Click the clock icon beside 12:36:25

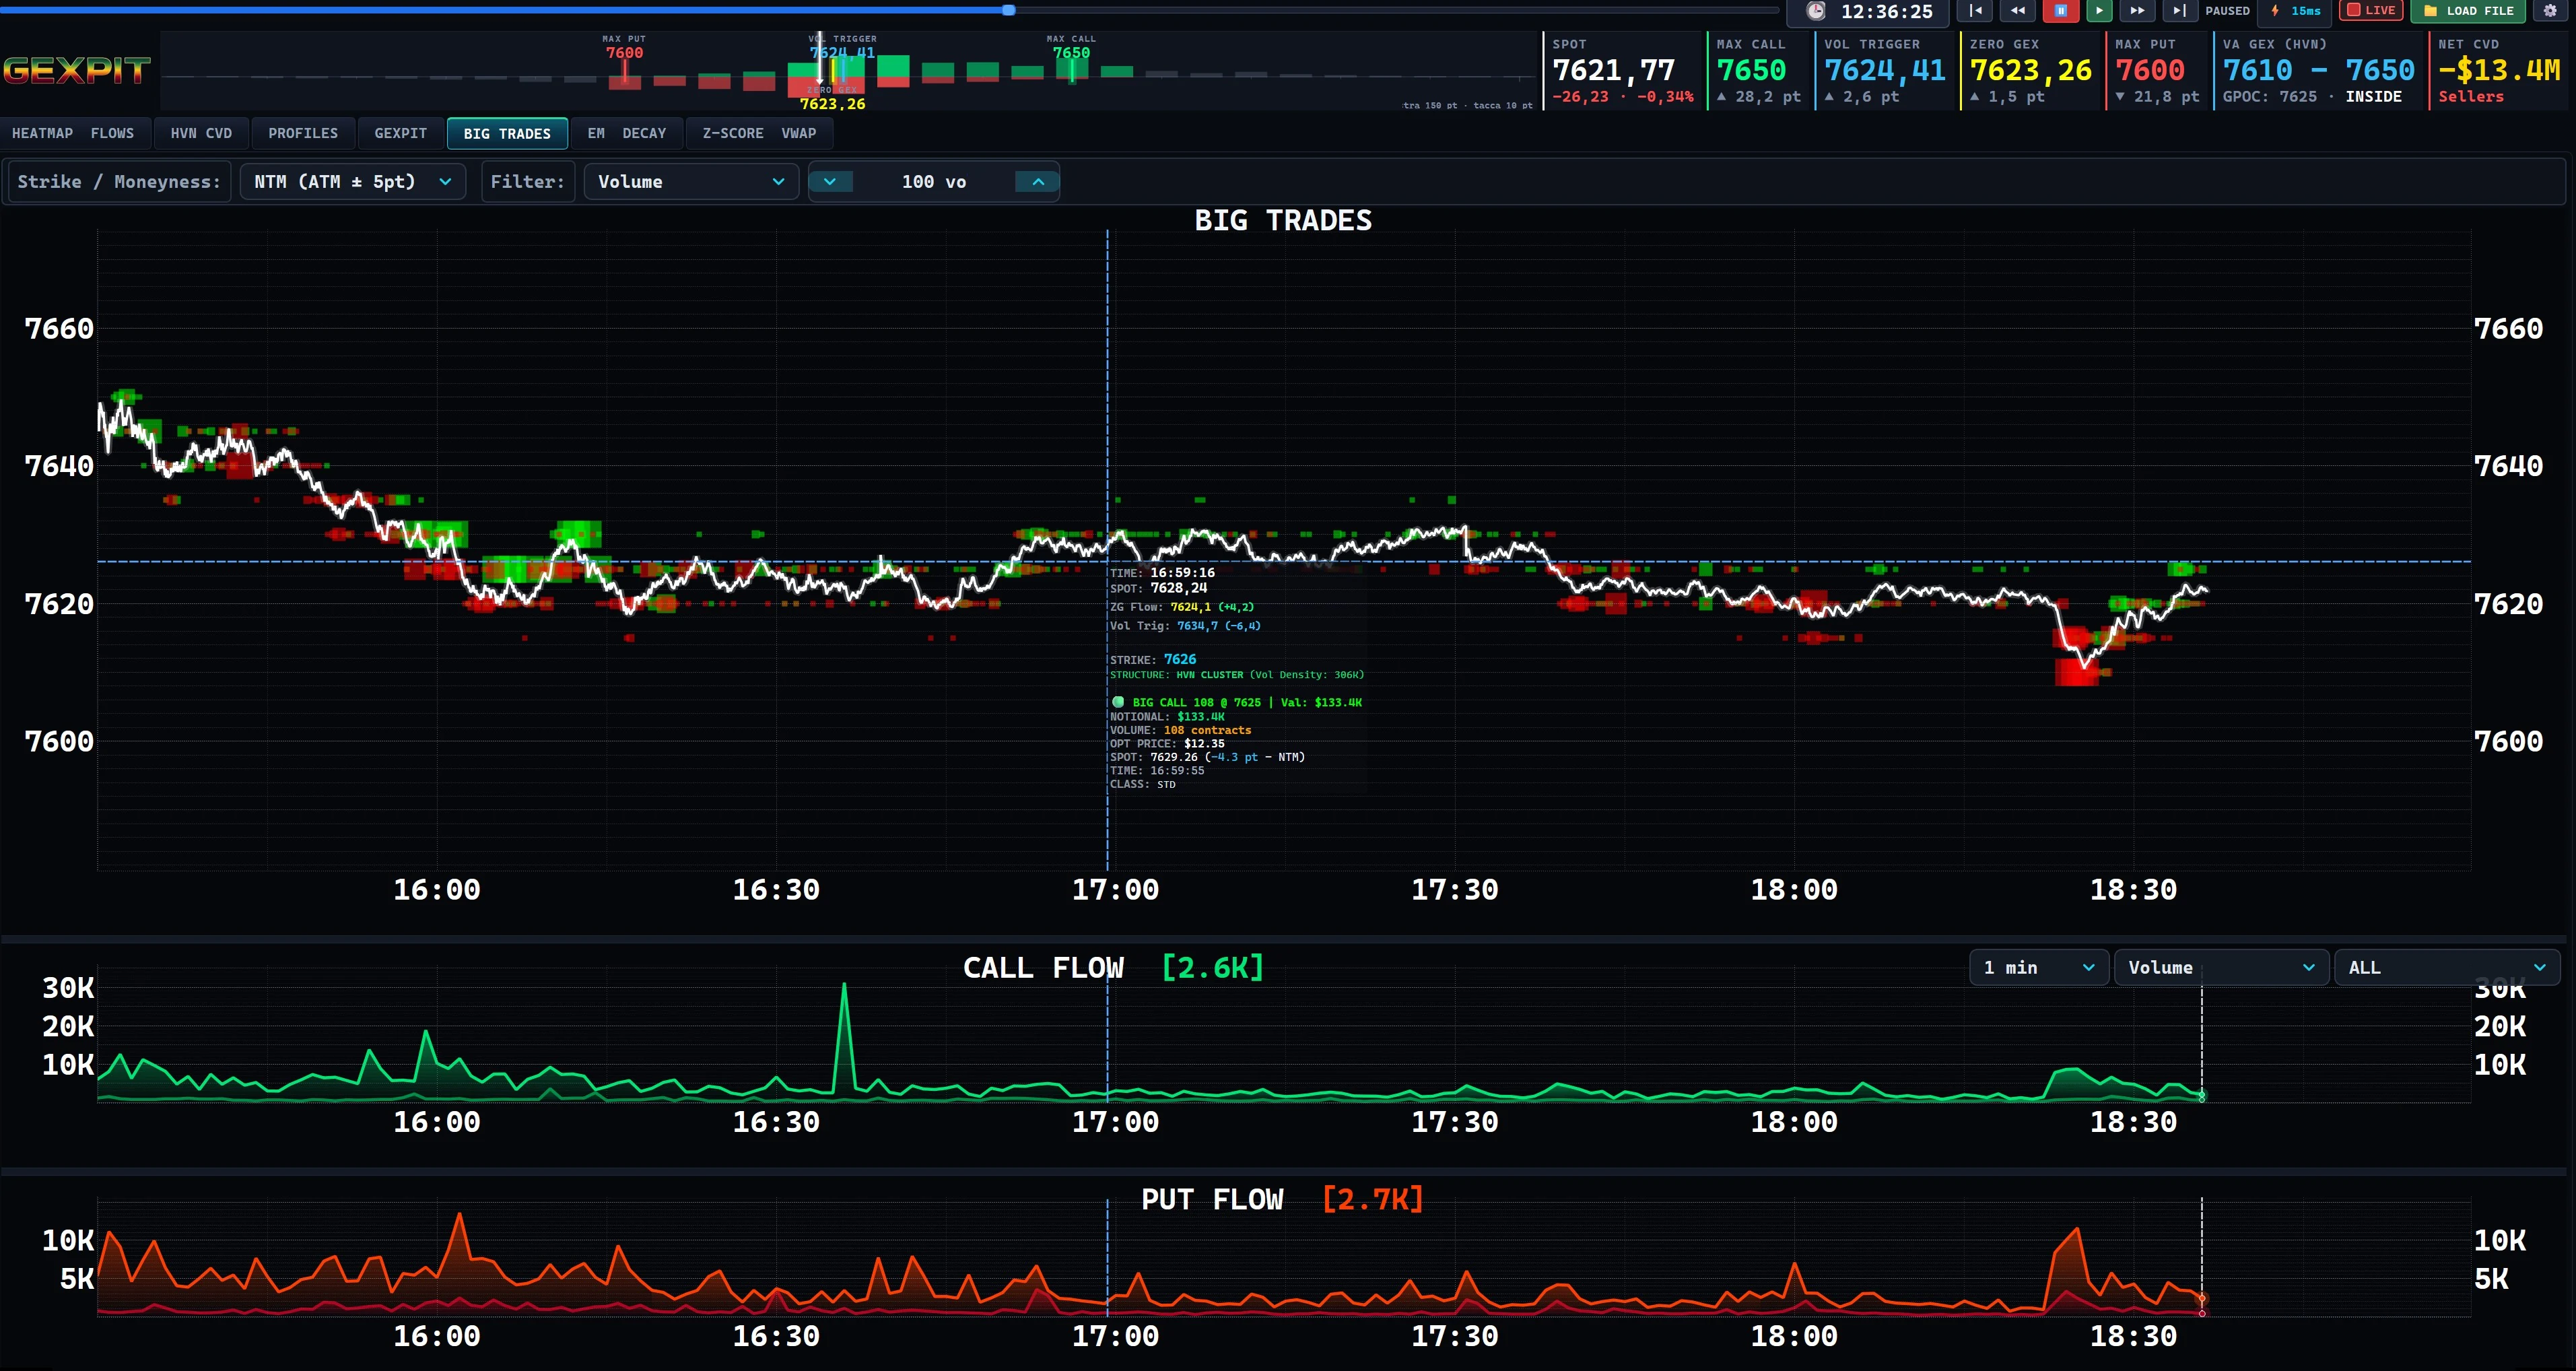(1816, 11)
